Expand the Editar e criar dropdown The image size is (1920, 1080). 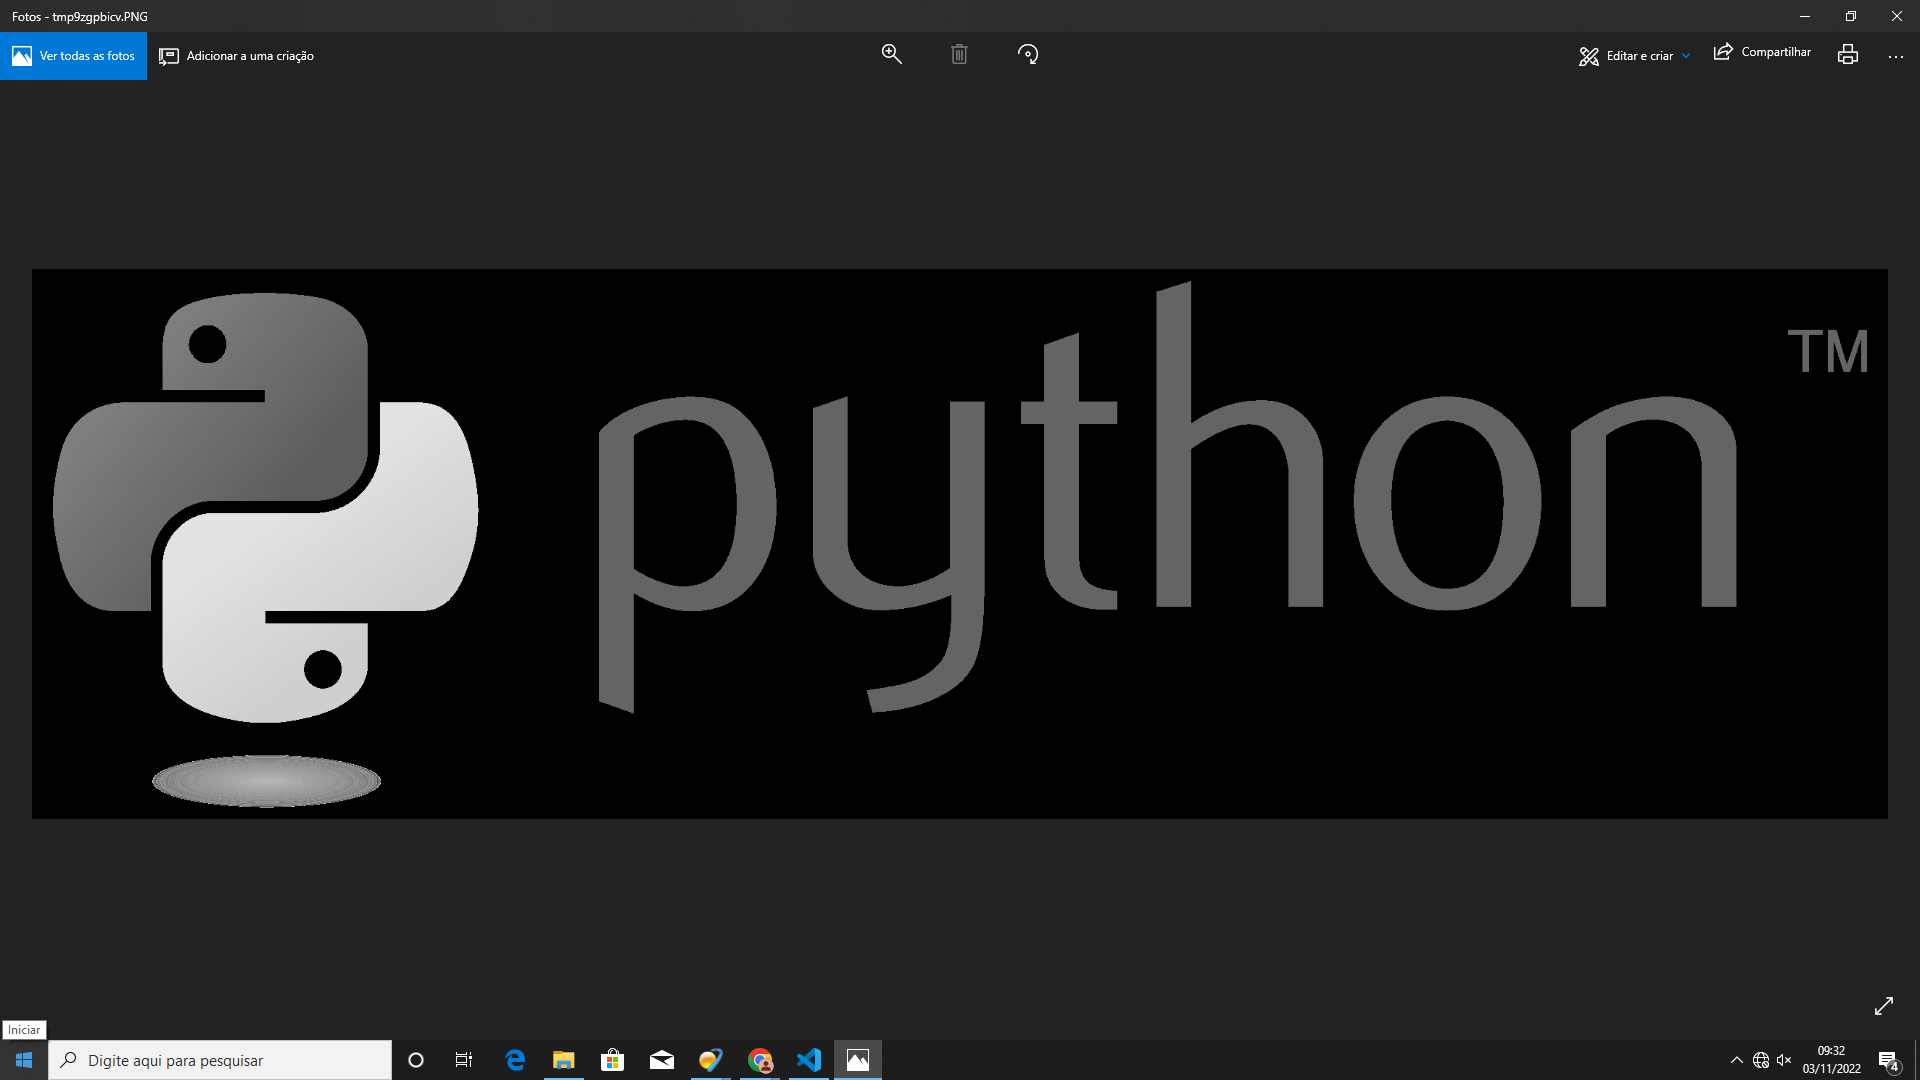1632,56
